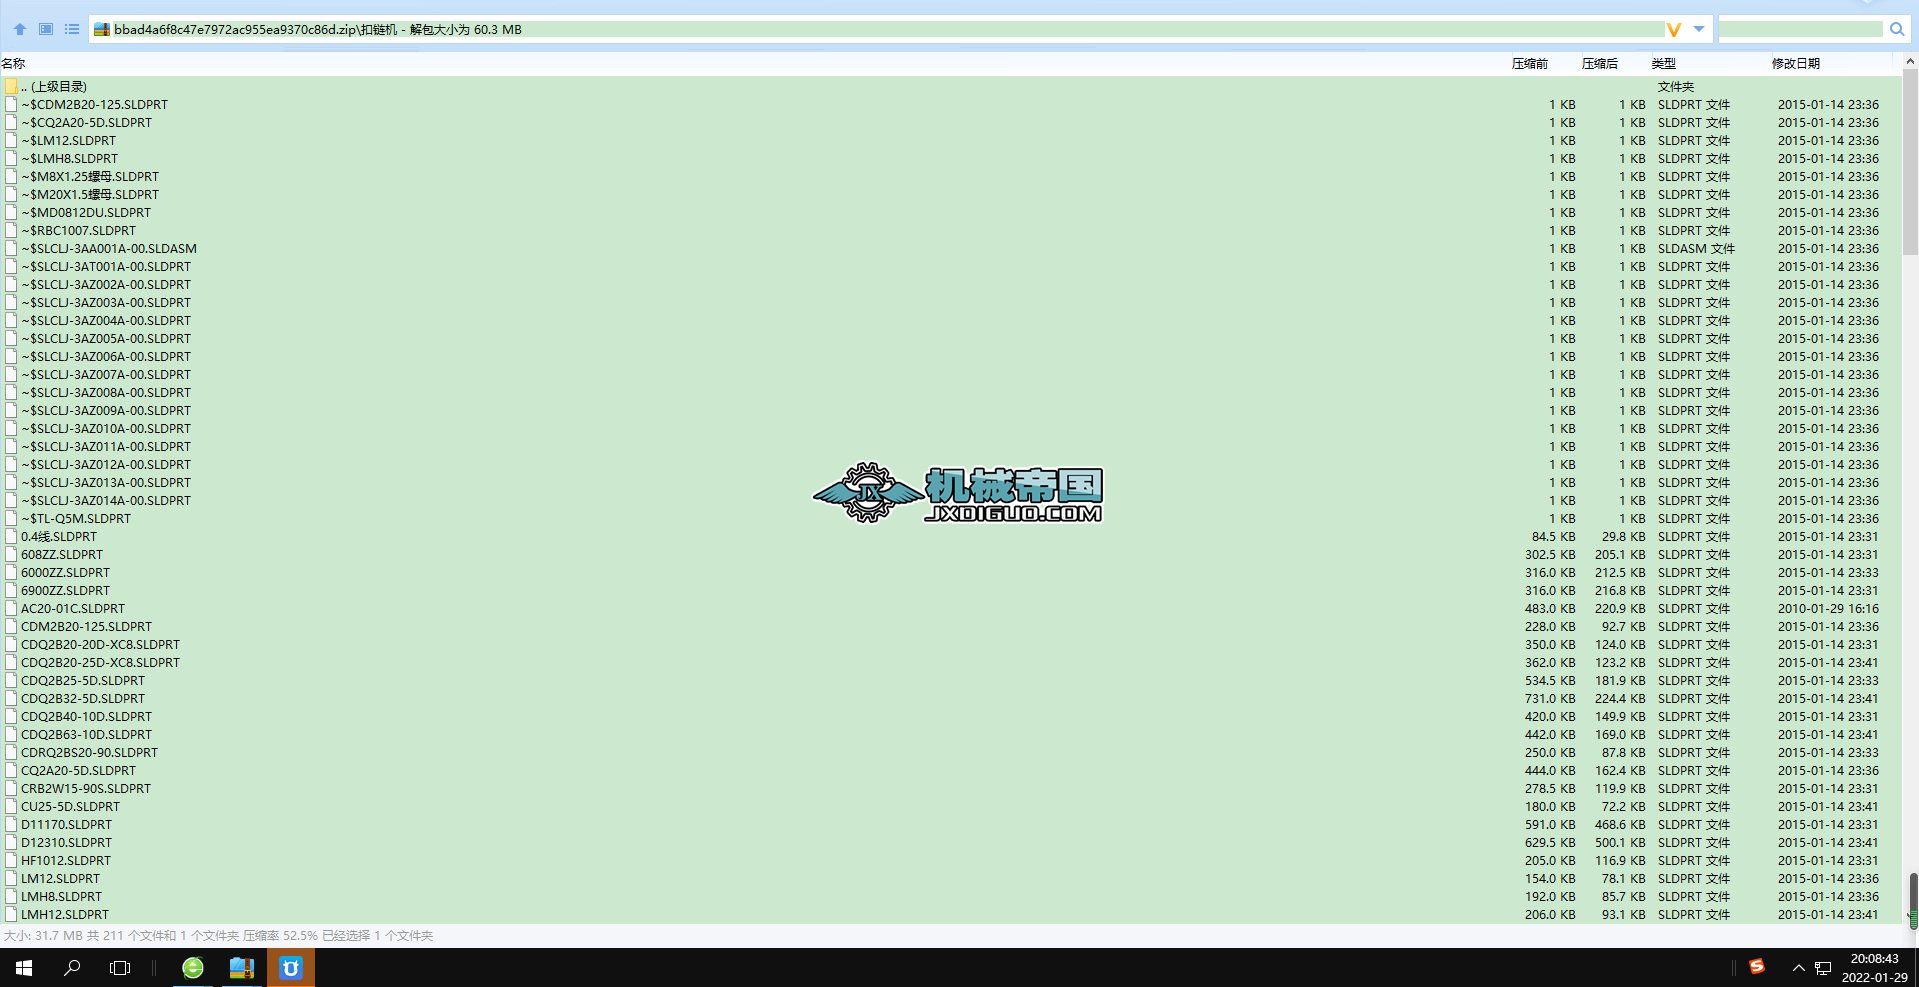1919x987 pixels.
Task: Click the file icon beside 608ZZ.SLDPRT
Action: [x=11, y=555]
